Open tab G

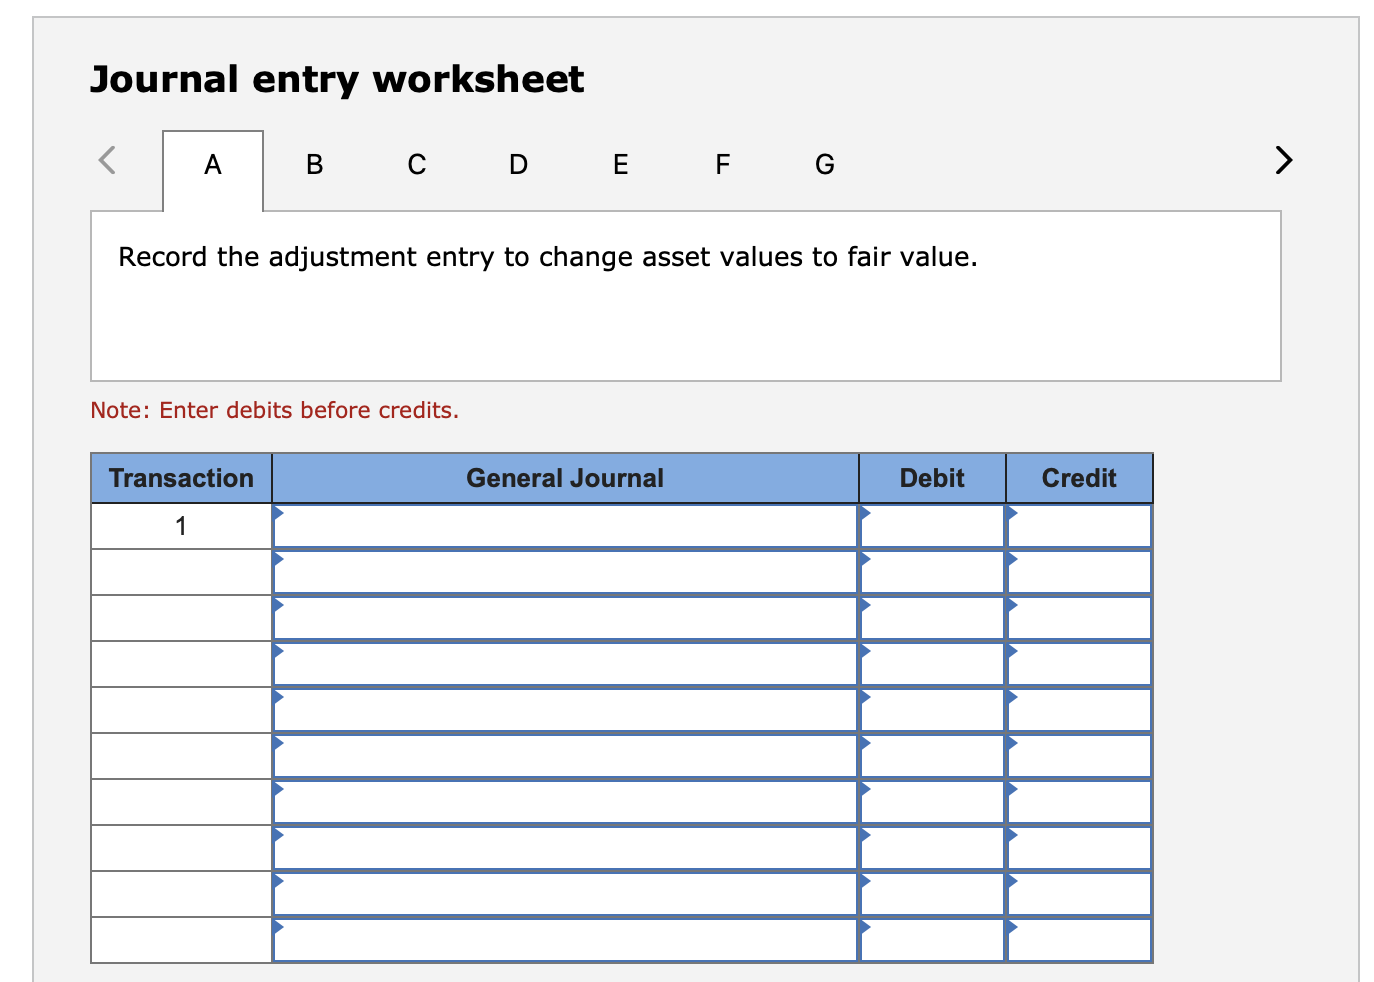pyautogui.click(x=824, y=165)
